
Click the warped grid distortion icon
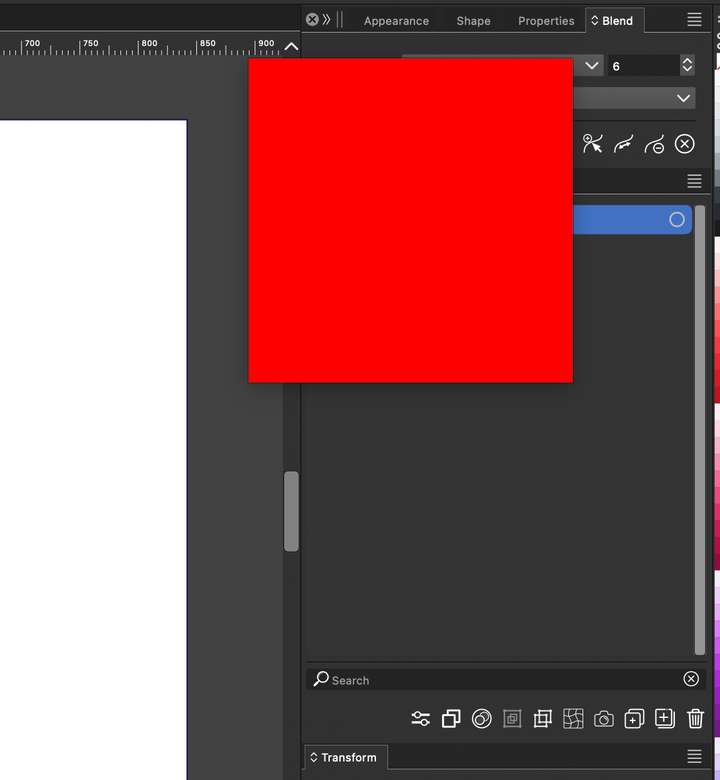(x=573, y=719)
